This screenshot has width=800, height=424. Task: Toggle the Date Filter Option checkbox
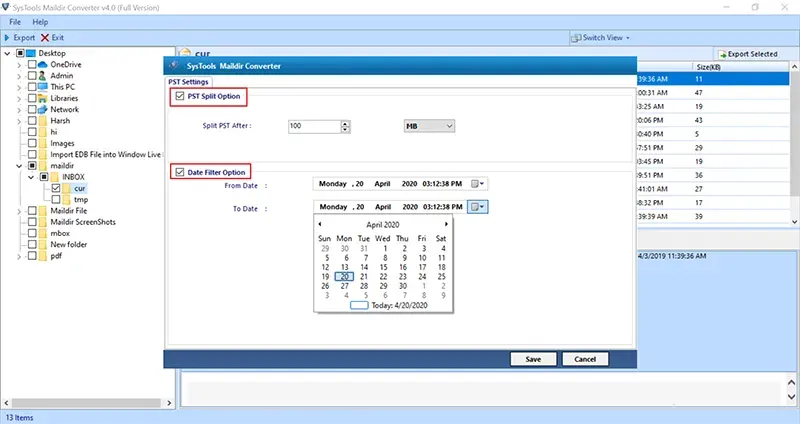[x=180, y=172]
